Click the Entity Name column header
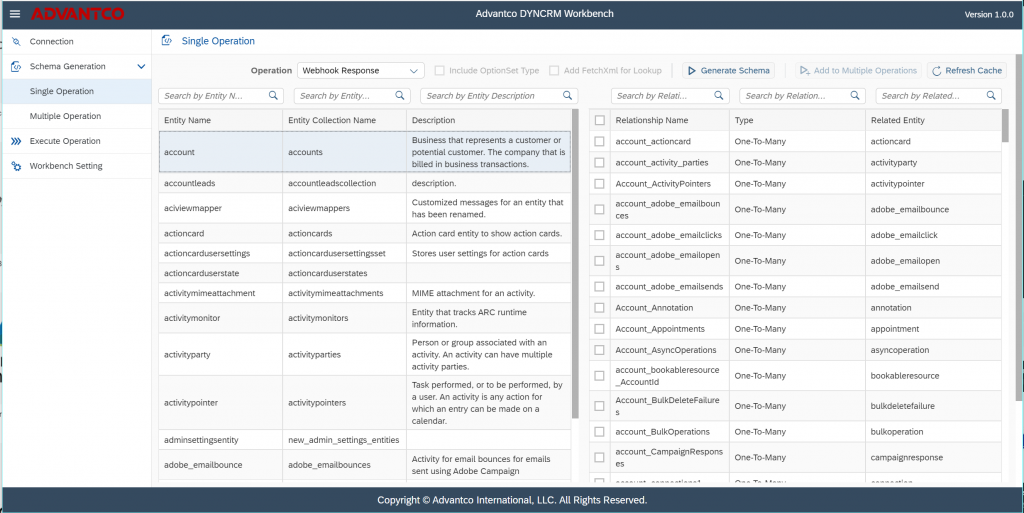This screenshot has width=1024, height=513. click(x=221, y=120)
